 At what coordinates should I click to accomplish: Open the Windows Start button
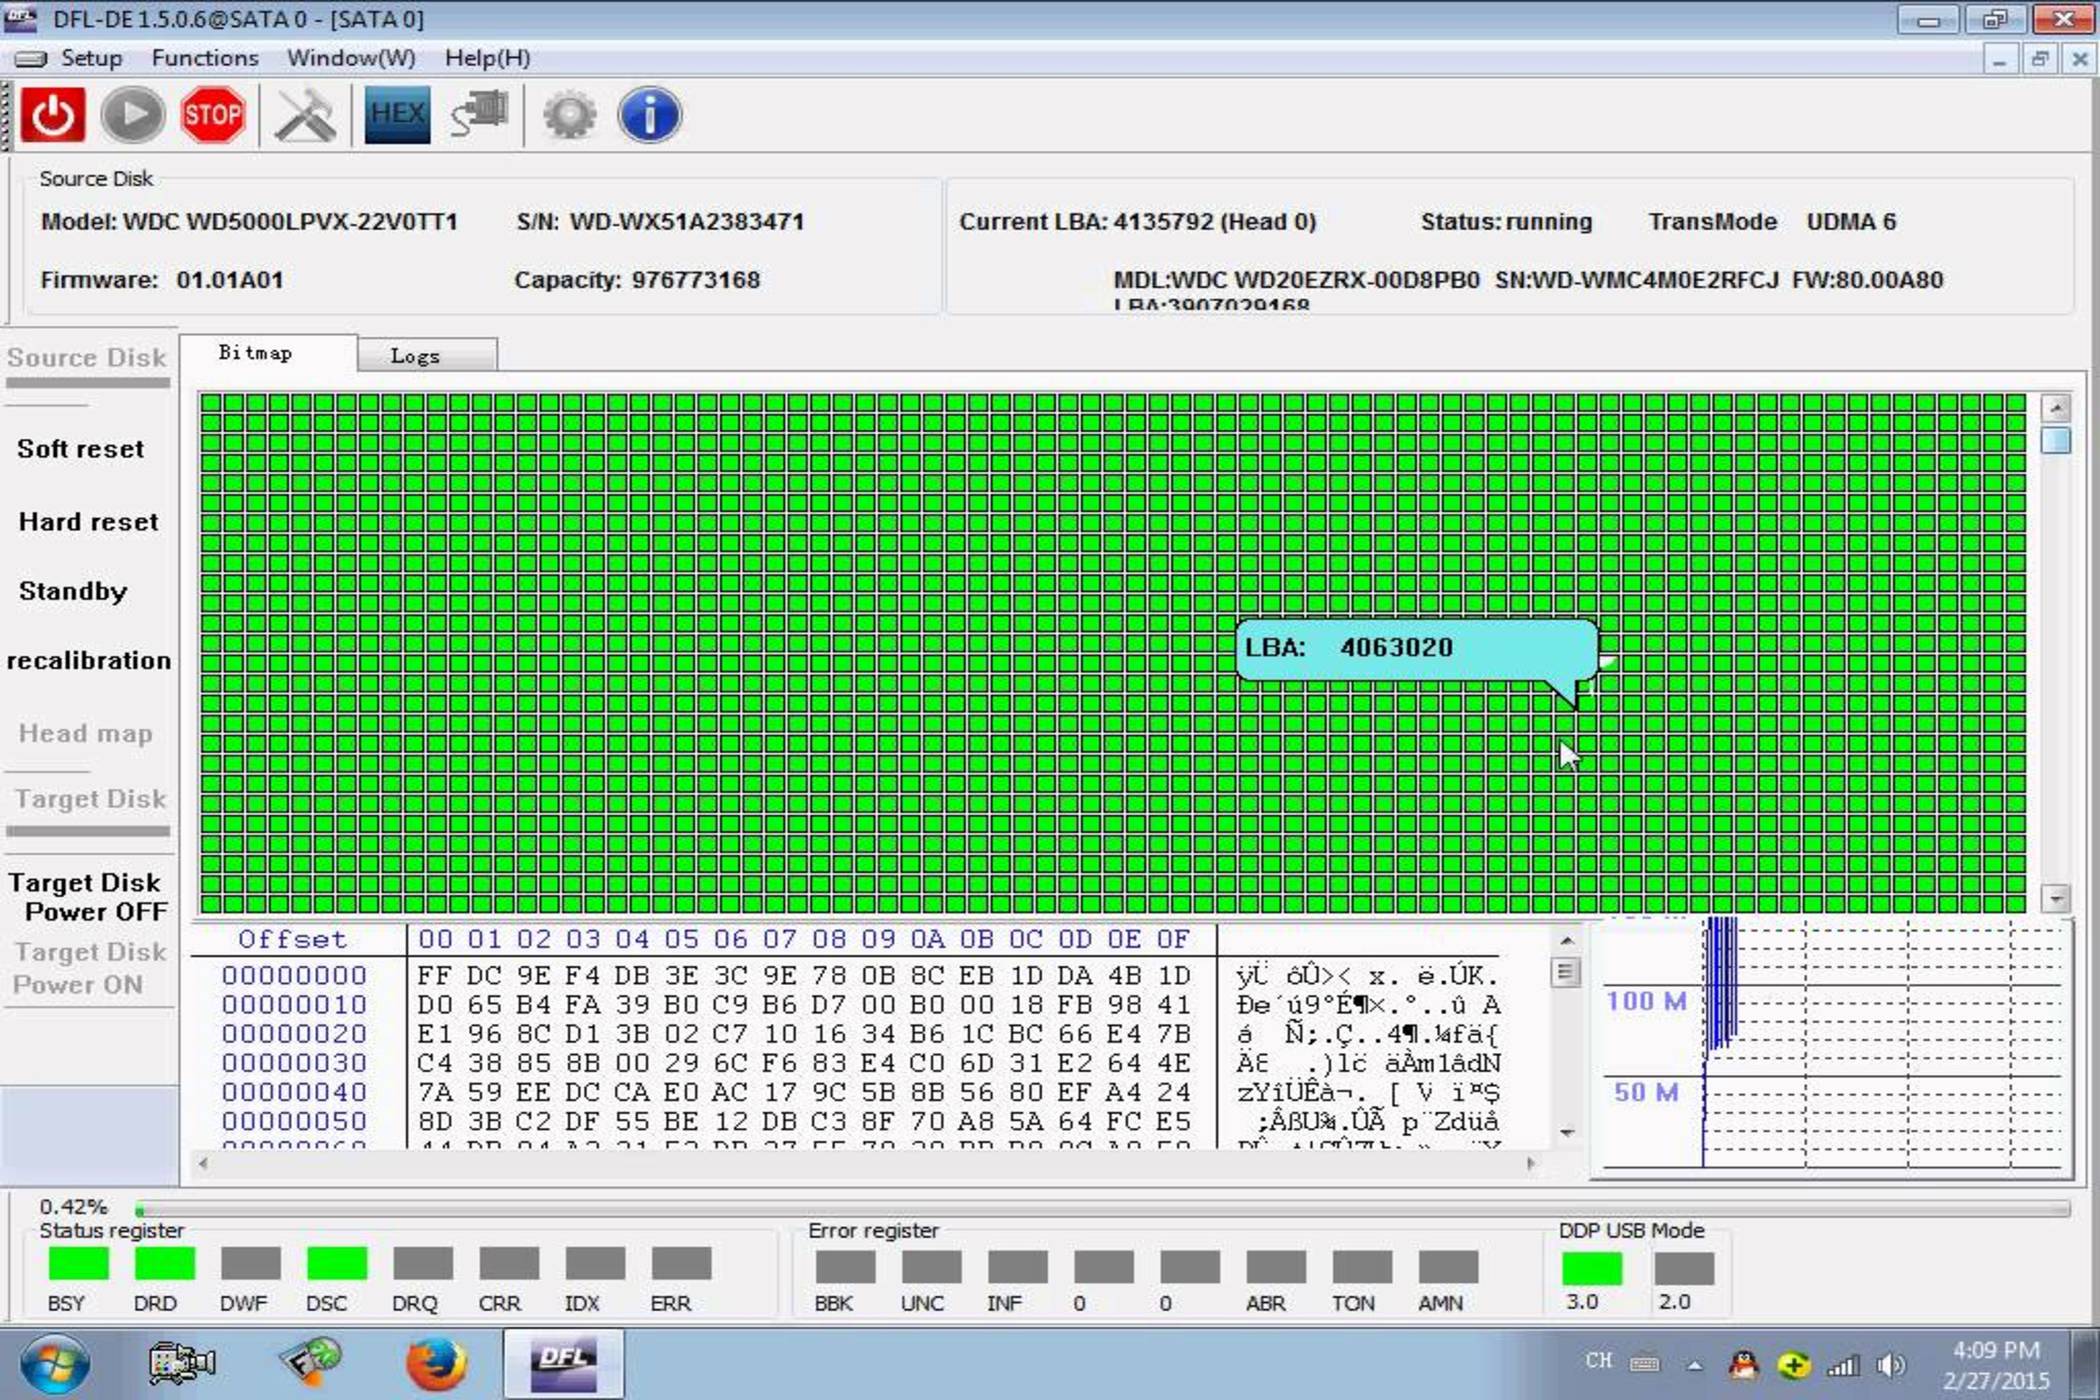pyautogui.click(x=54, y=1364)
